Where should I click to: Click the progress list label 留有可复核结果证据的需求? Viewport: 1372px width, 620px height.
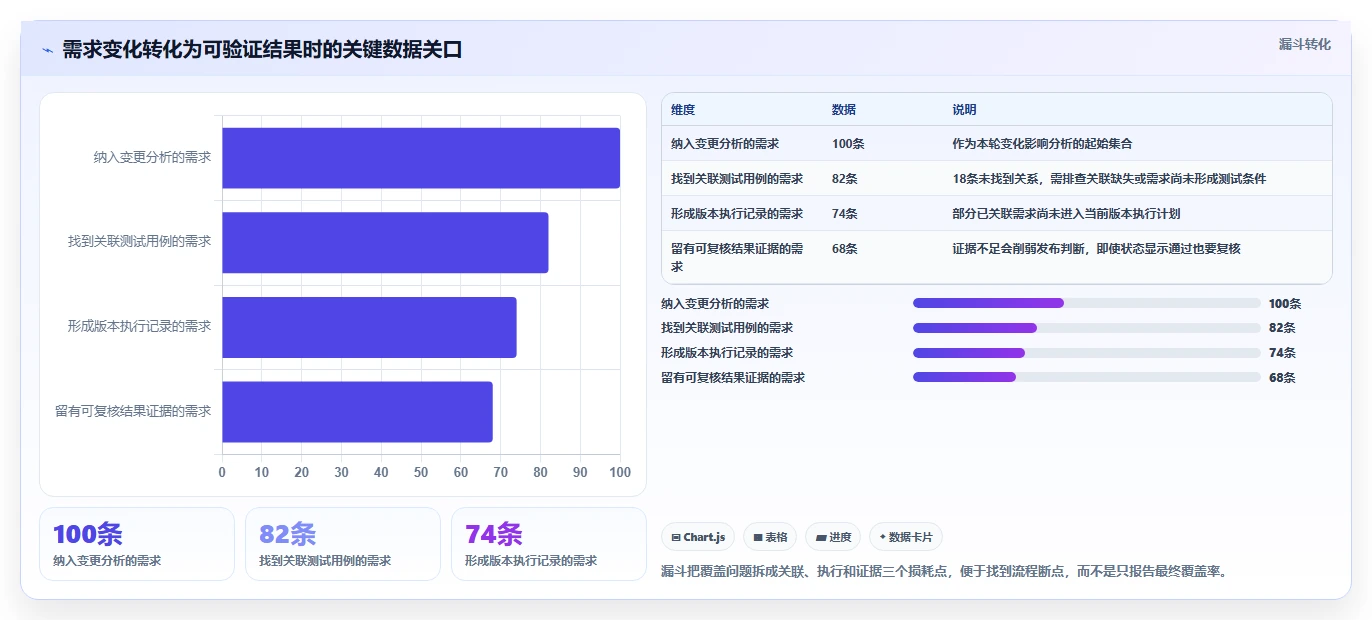(733, 377)
